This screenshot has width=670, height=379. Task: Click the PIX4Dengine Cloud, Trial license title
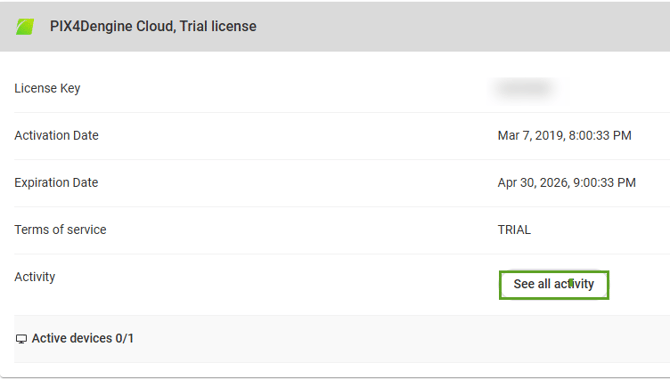pyautogui.click(x=153, y=26)
